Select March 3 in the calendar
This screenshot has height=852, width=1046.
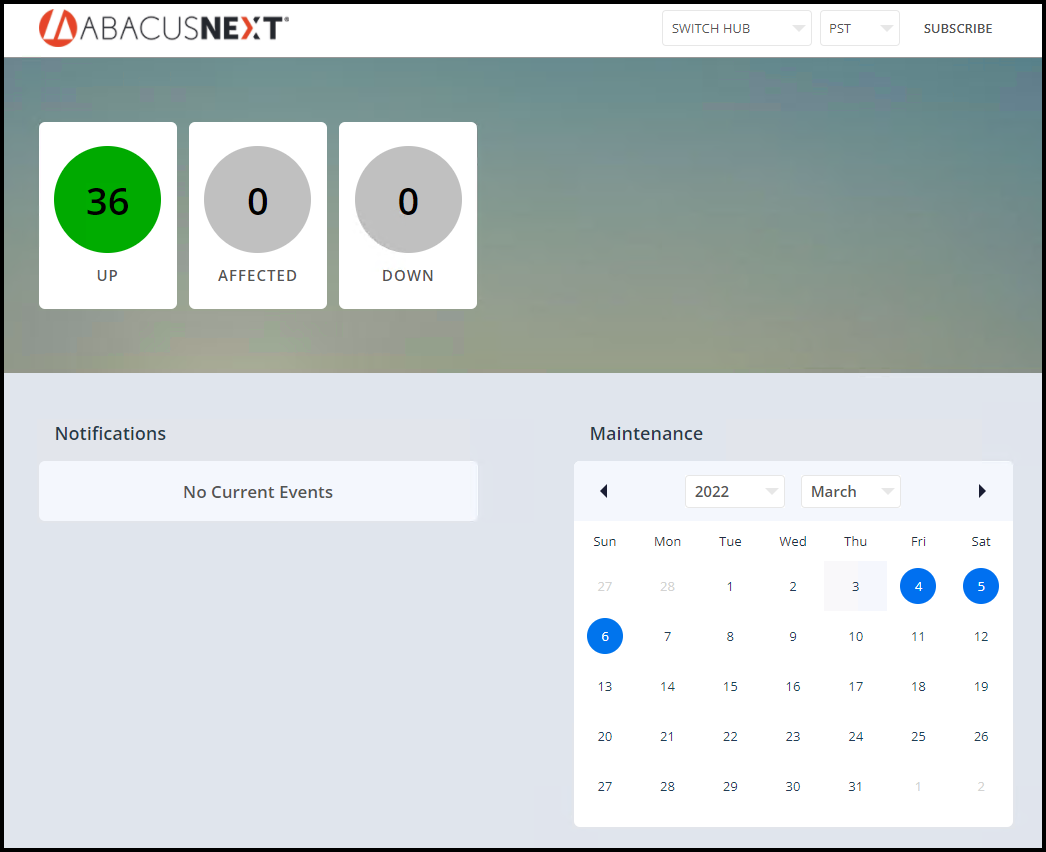coord(855,586)
